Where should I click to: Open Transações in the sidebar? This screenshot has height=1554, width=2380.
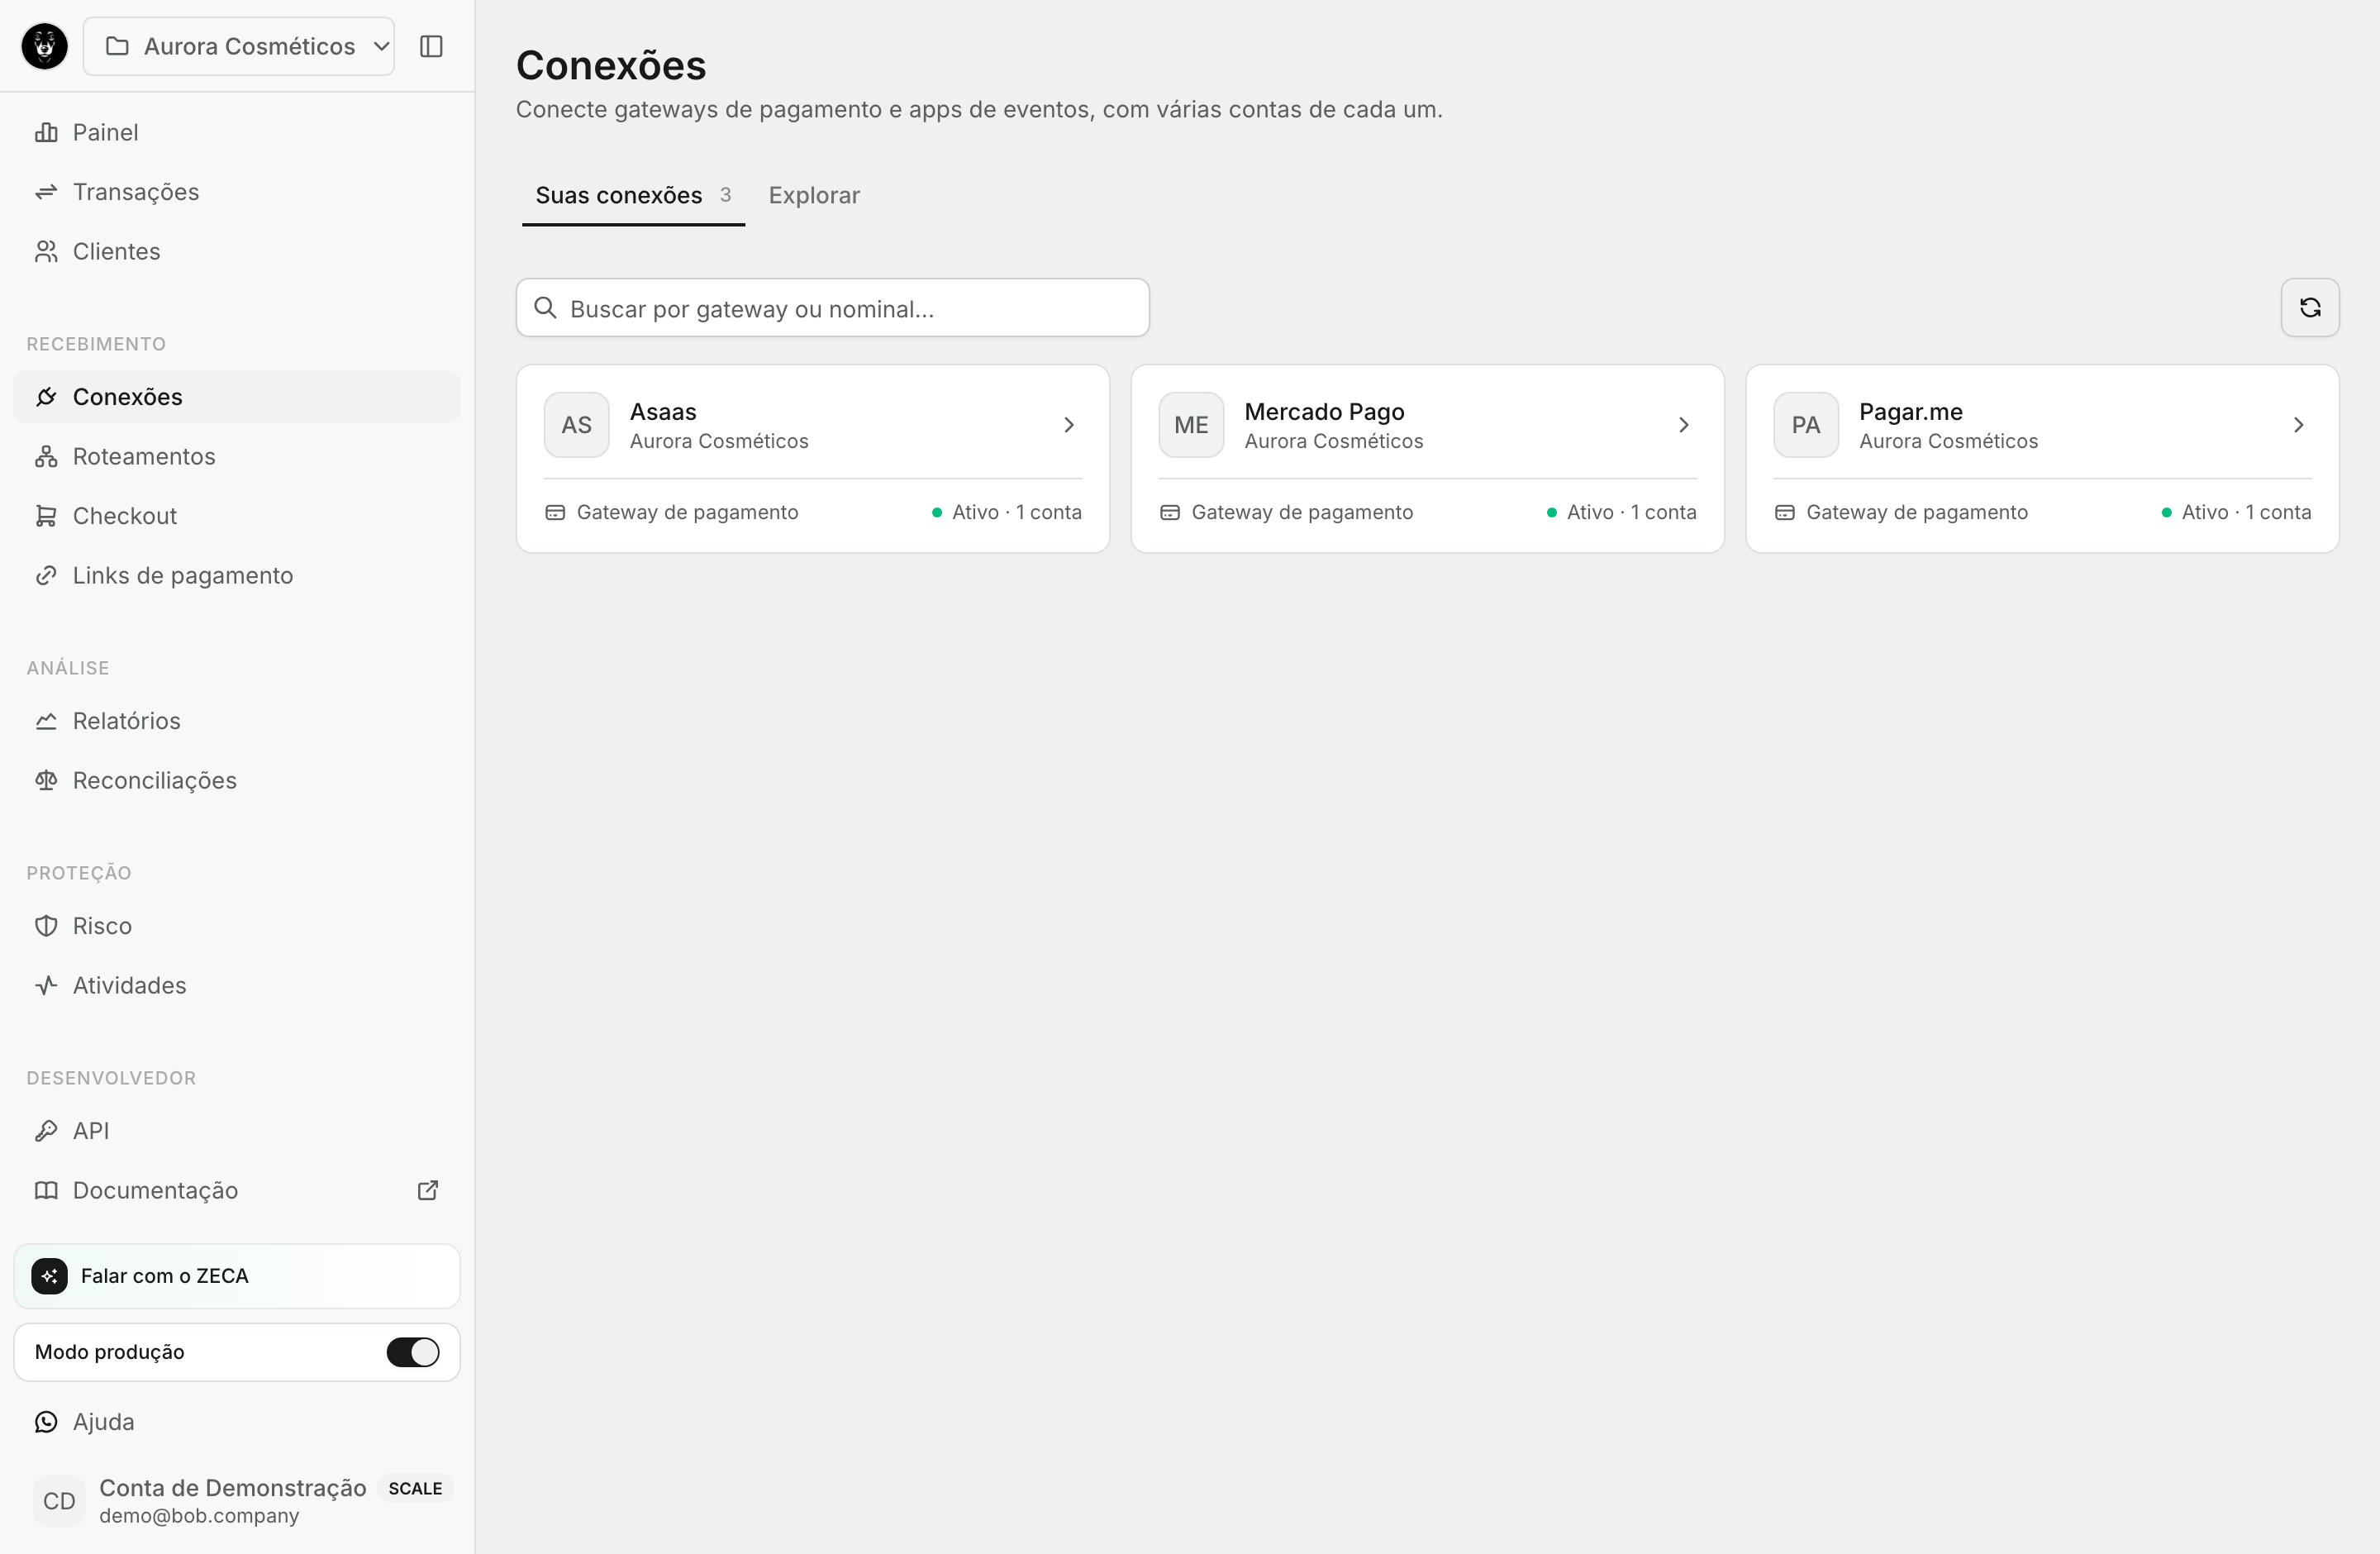click(237, 192)
